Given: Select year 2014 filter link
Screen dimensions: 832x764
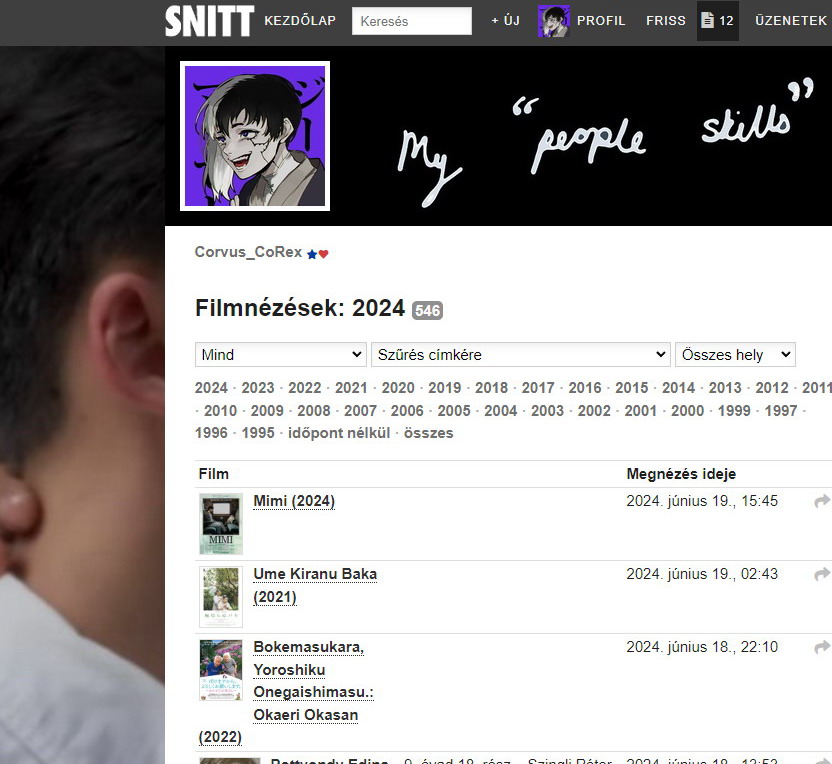Looking at the screenshot, I should pyautogui.click(x=678, y=388).
